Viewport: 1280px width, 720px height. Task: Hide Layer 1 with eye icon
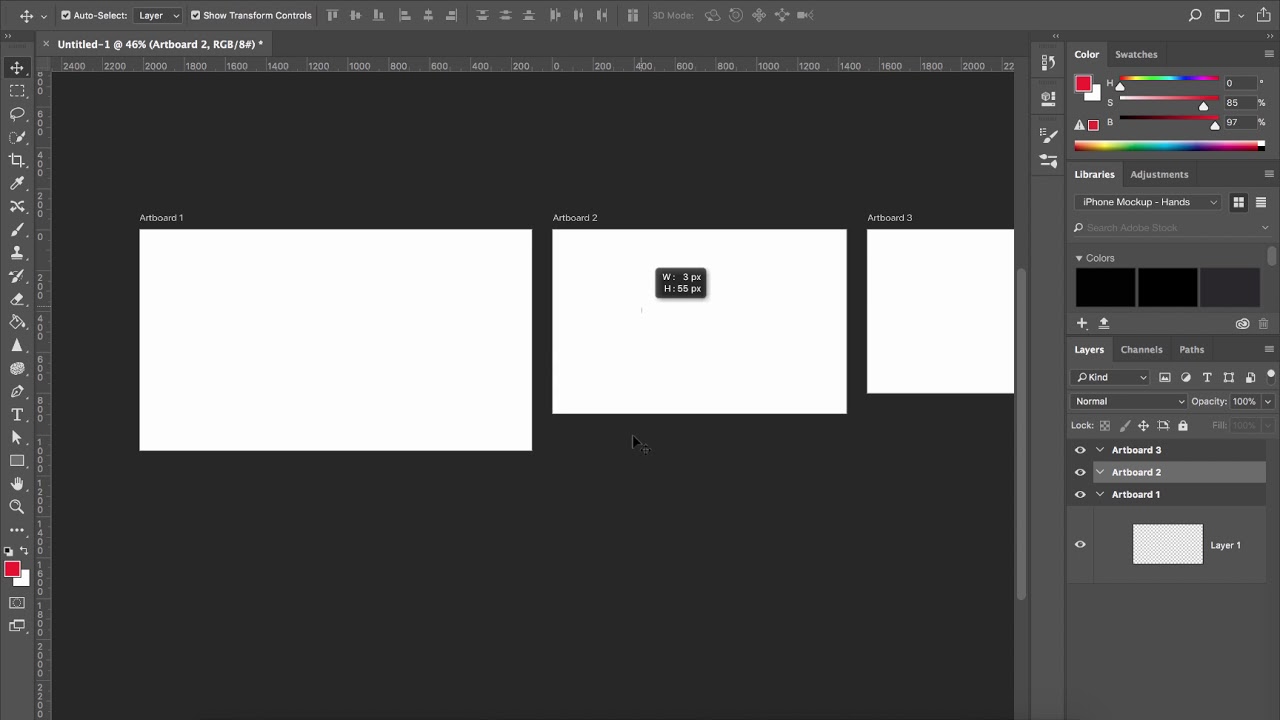click(1080, 544)
